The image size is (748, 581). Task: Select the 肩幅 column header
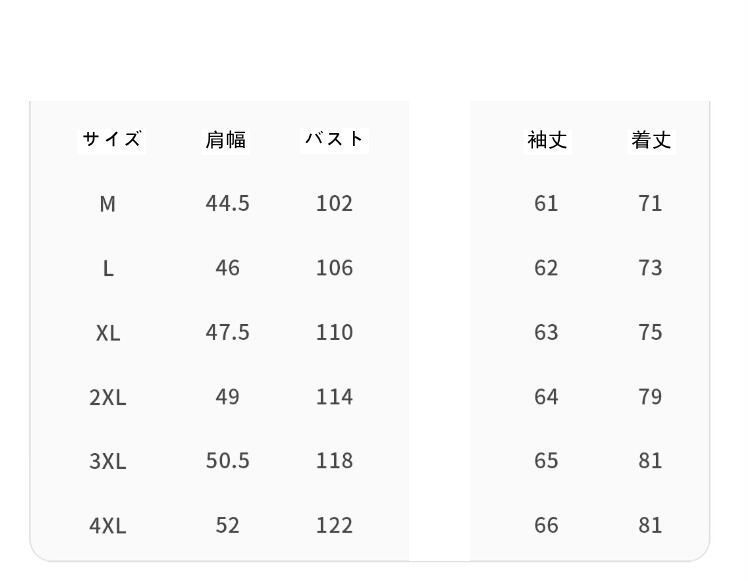point(226,140)
